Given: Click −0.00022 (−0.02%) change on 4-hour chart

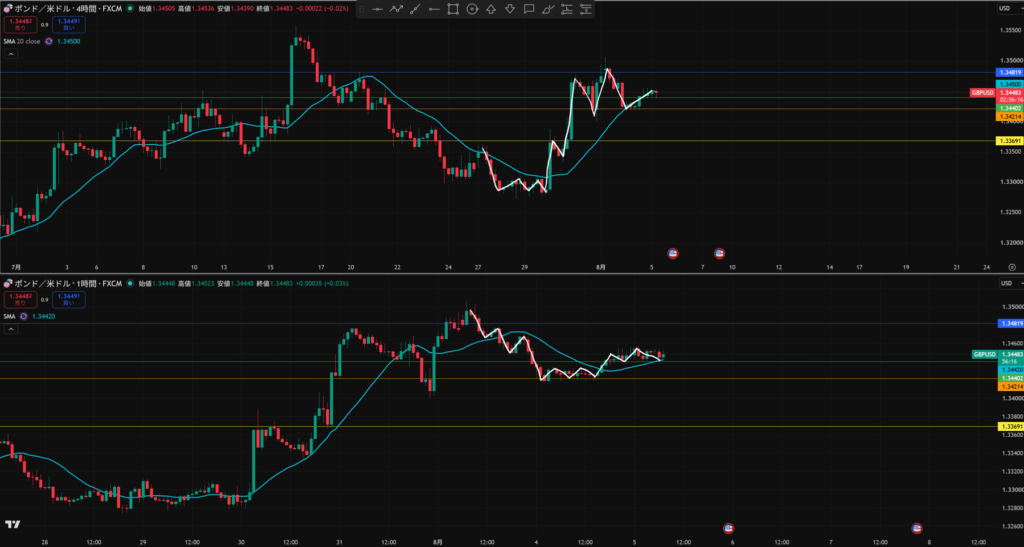Looking at the screenshot, I should (x=323, y=9).
